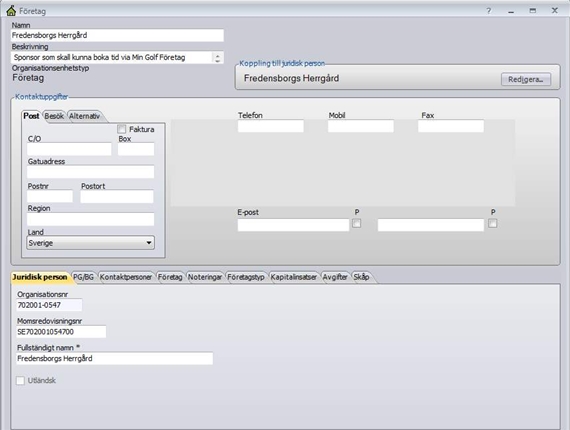
Task: Step down the Beskrivning spinner arrow
Action: point(217,60)
